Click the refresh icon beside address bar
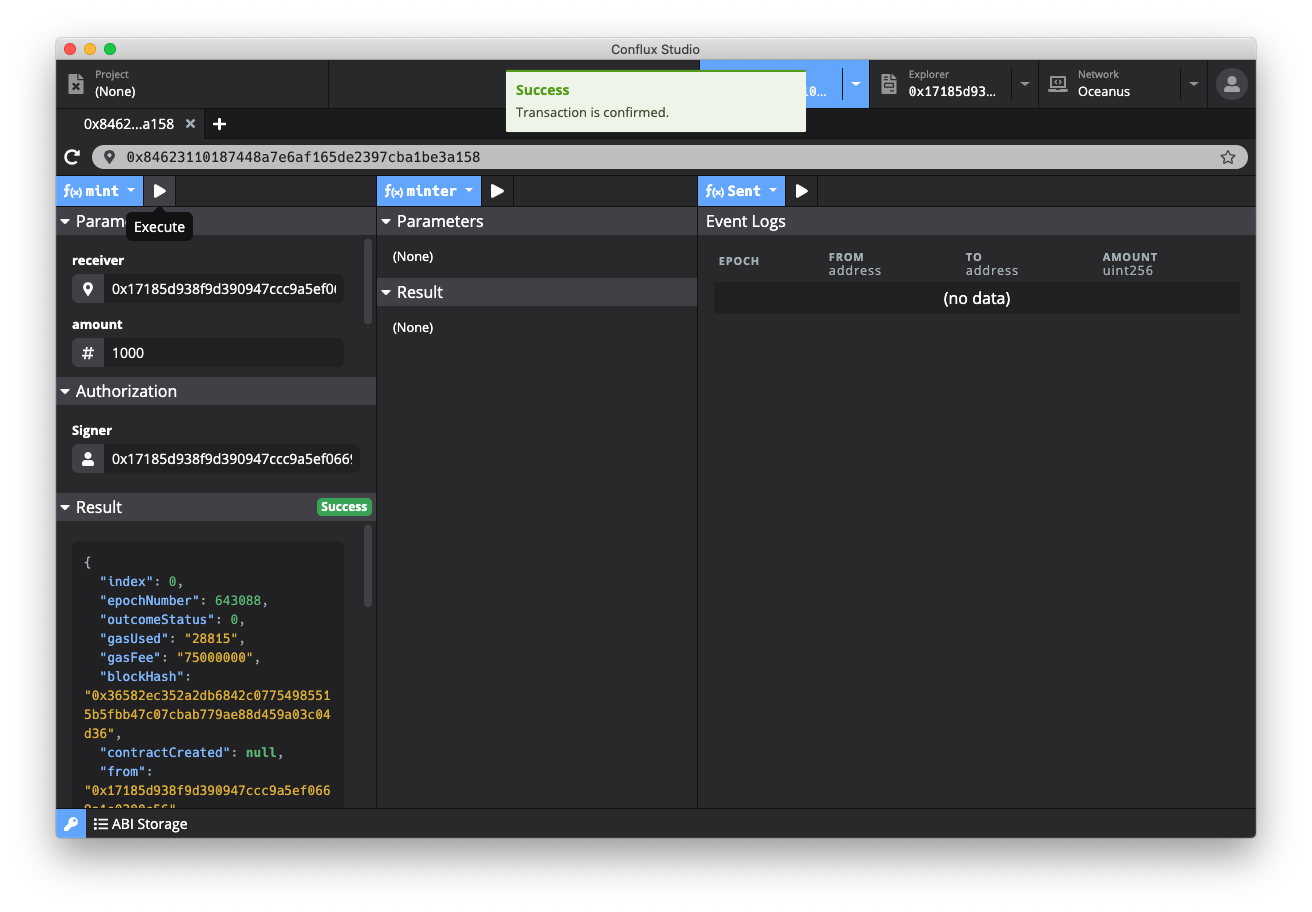Image resolution: width=1312 pixels, height=912 pixels. (x=72, y=157)
